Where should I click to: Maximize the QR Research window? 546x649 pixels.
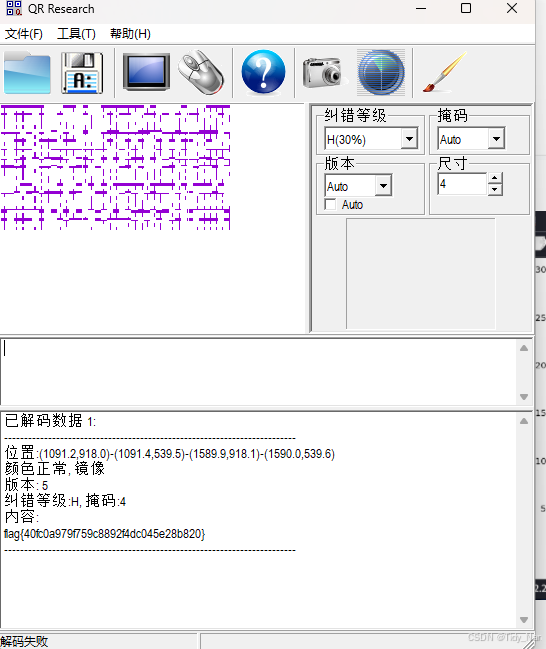466,8
